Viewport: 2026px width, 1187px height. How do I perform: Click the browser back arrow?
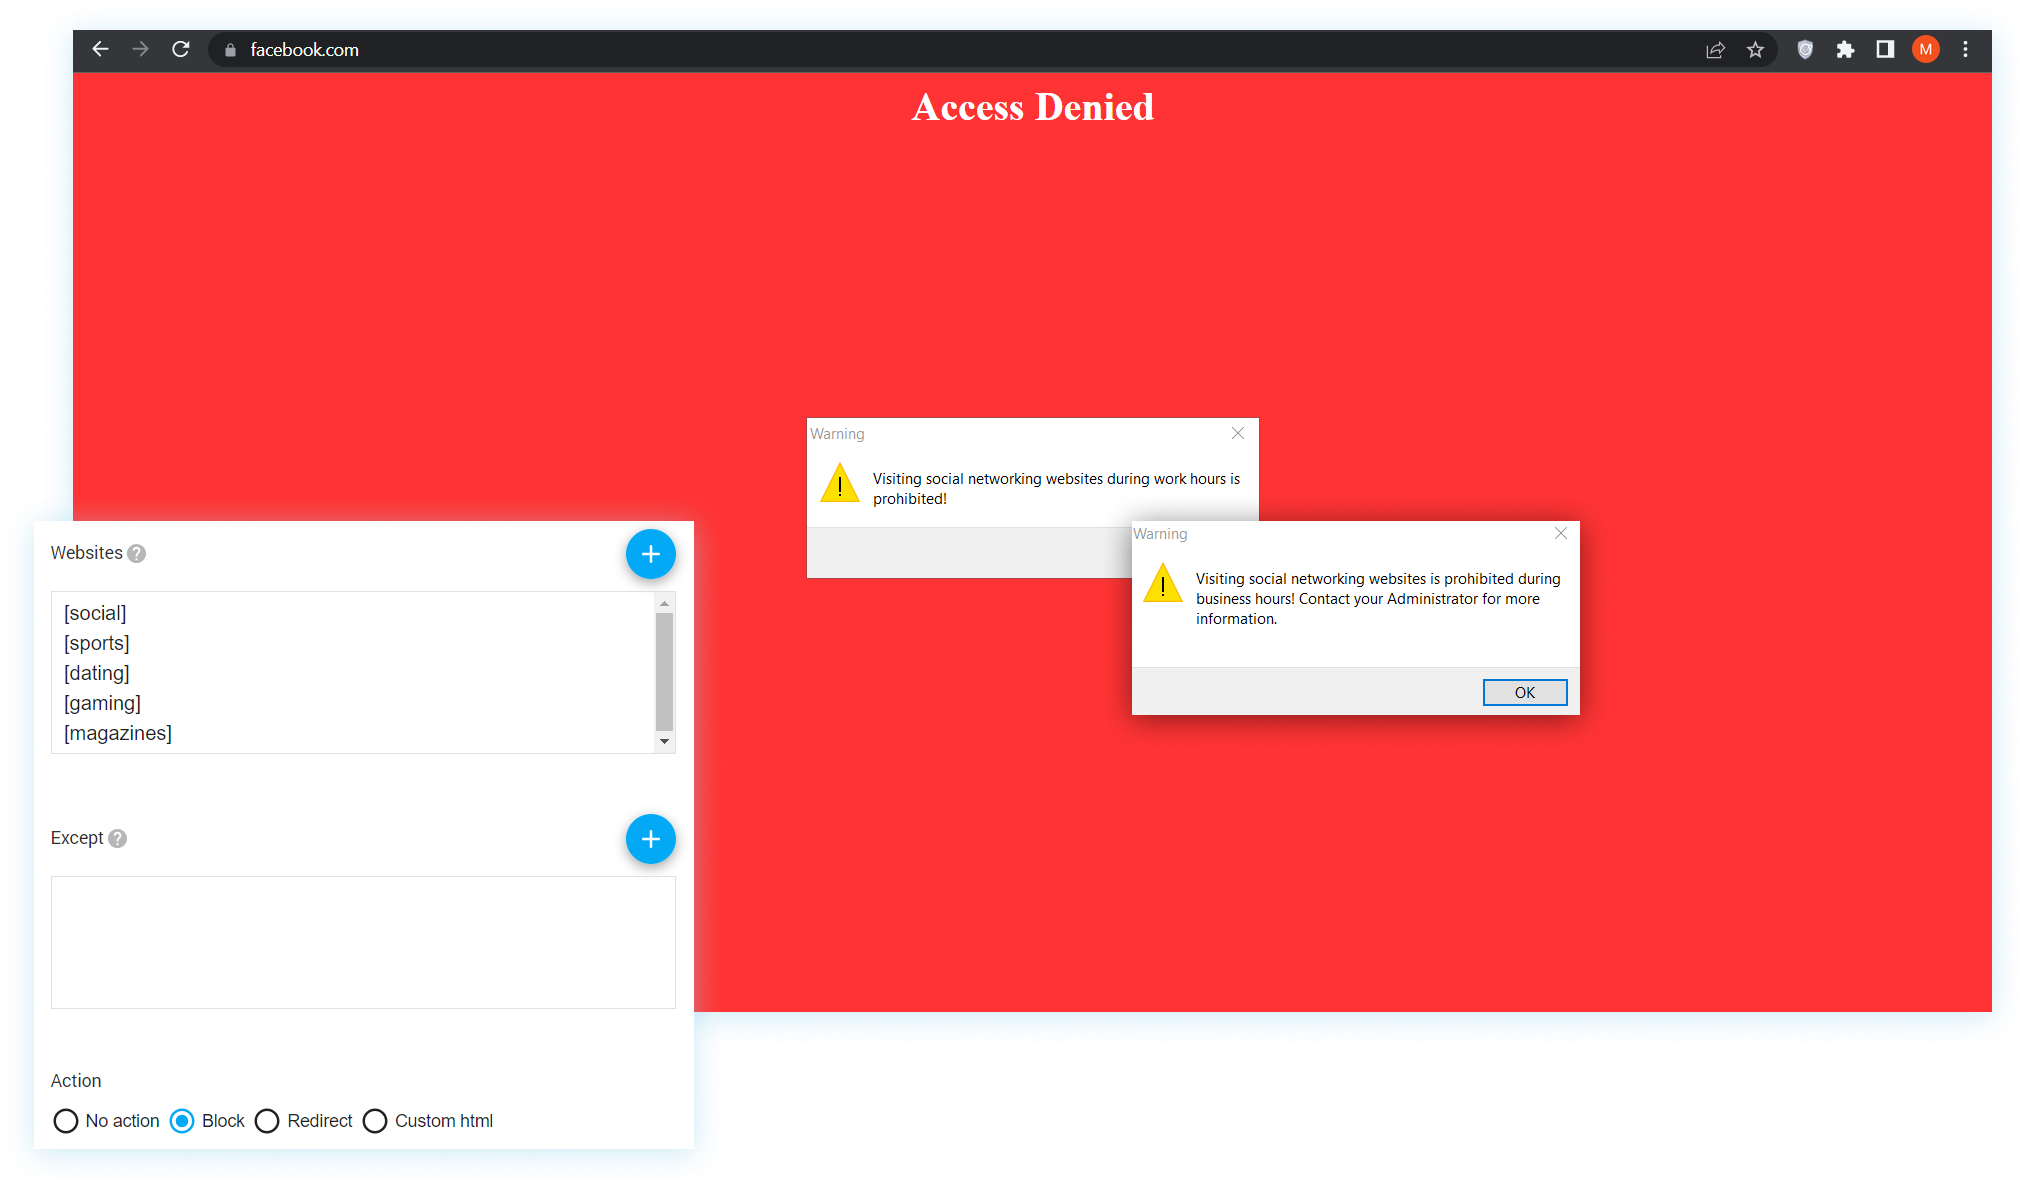pos(100,49)
